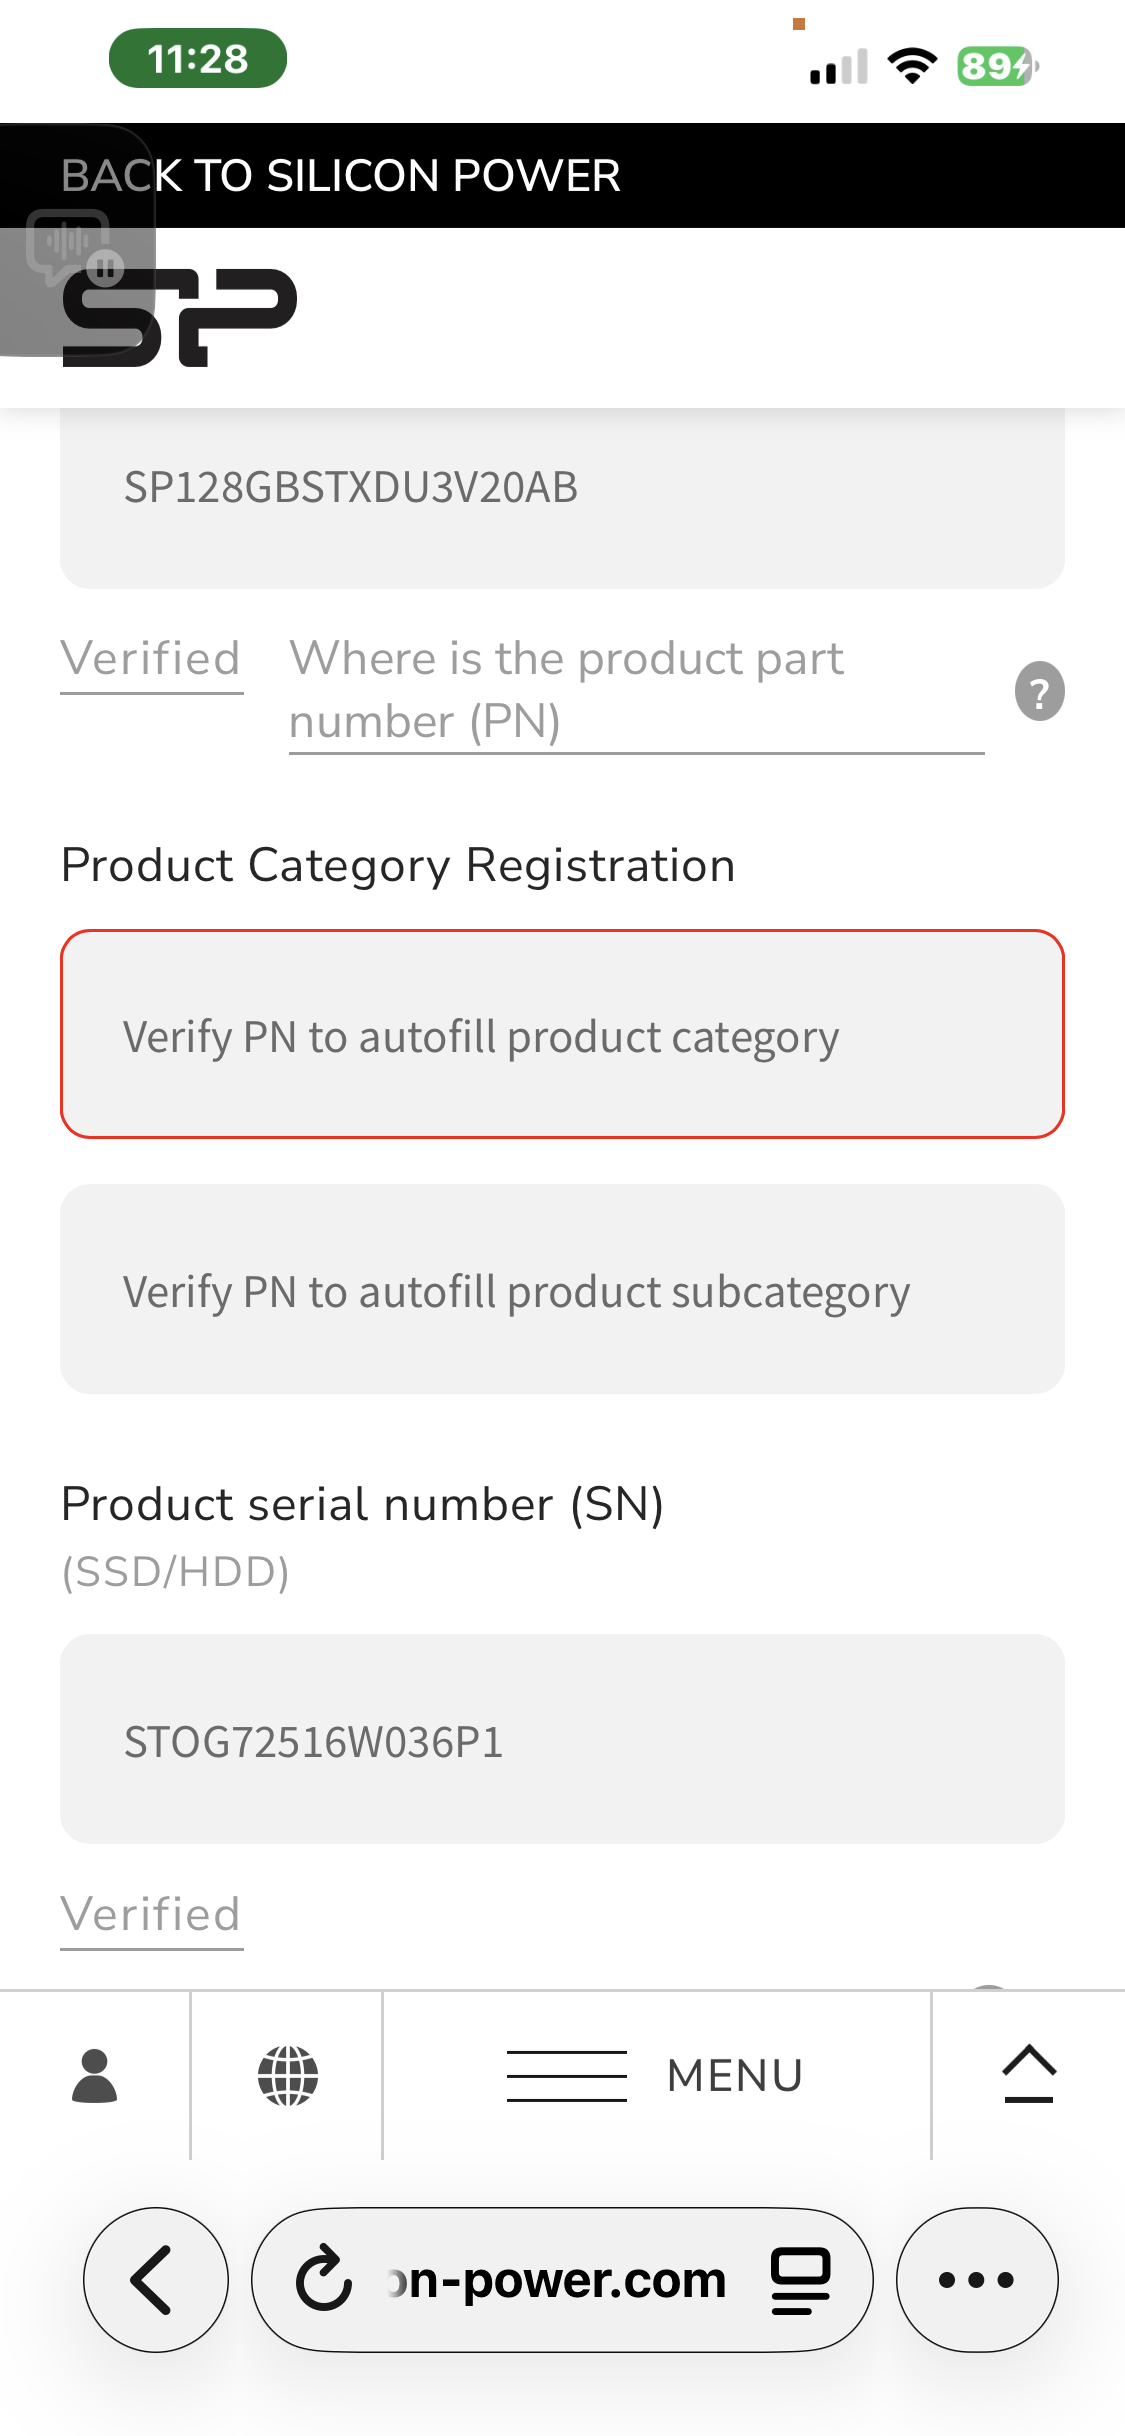Click Verified below the serial number
Viewport: 1125px width, 2436px height.
151,1916
